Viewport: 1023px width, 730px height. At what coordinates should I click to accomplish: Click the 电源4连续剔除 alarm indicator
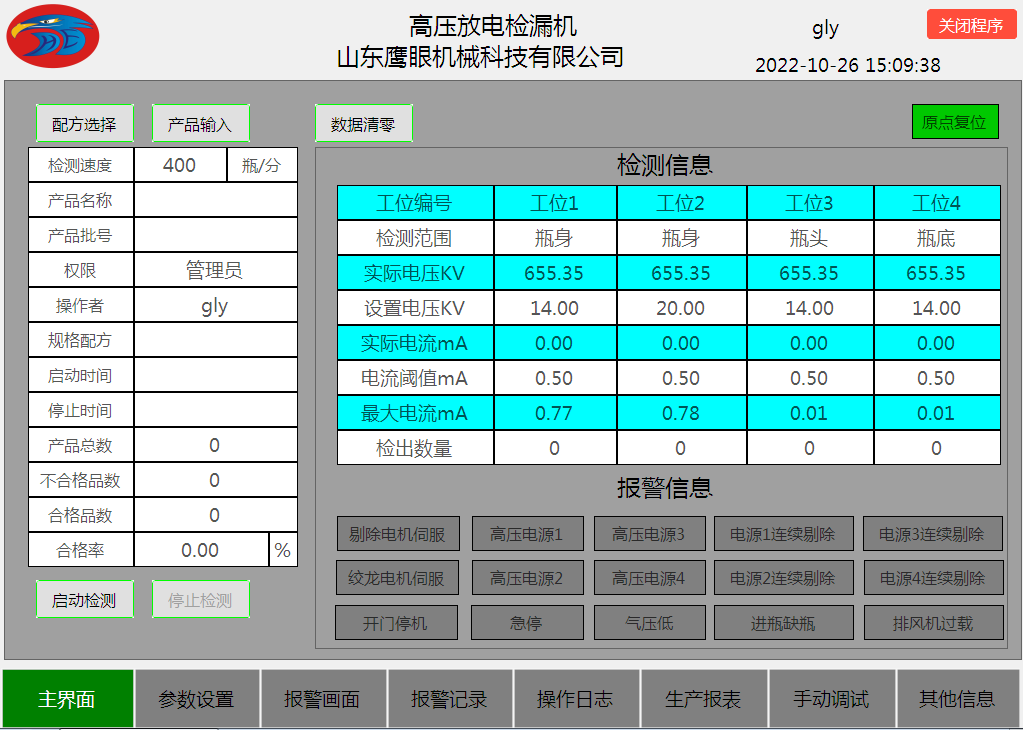tap(934, 577)
